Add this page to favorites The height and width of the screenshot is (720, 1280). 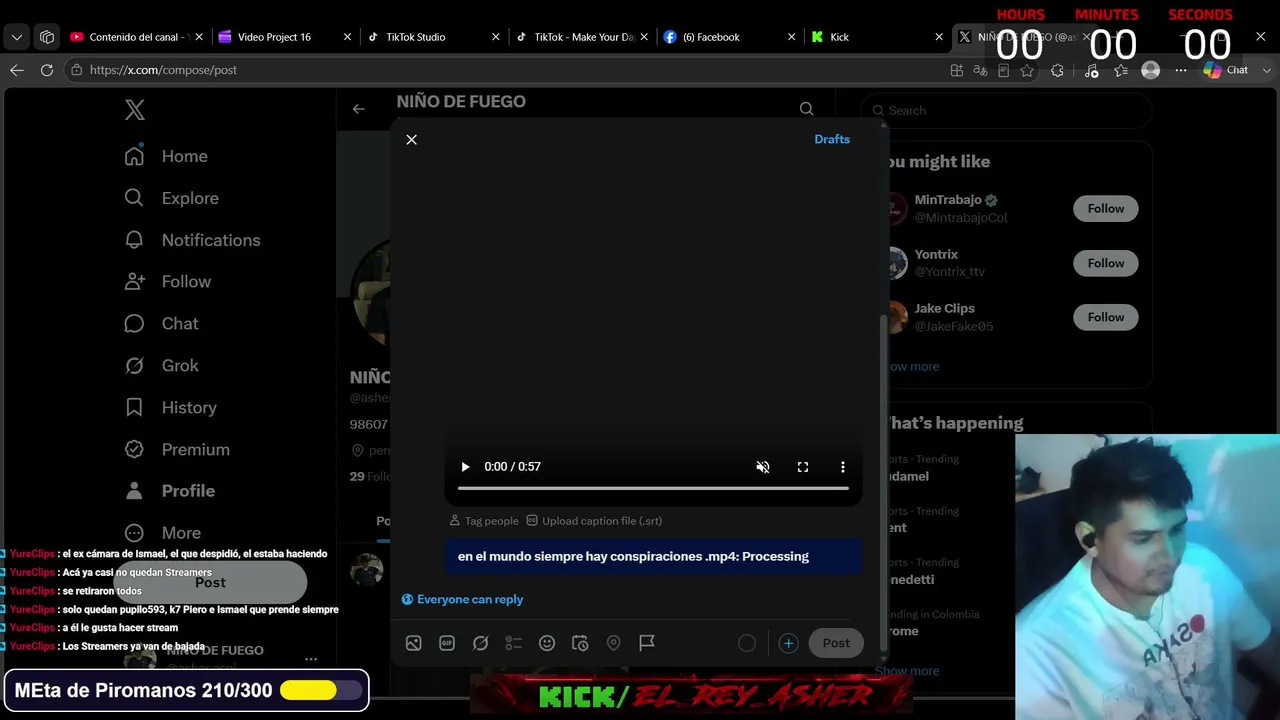click(x=1028, y=70)
